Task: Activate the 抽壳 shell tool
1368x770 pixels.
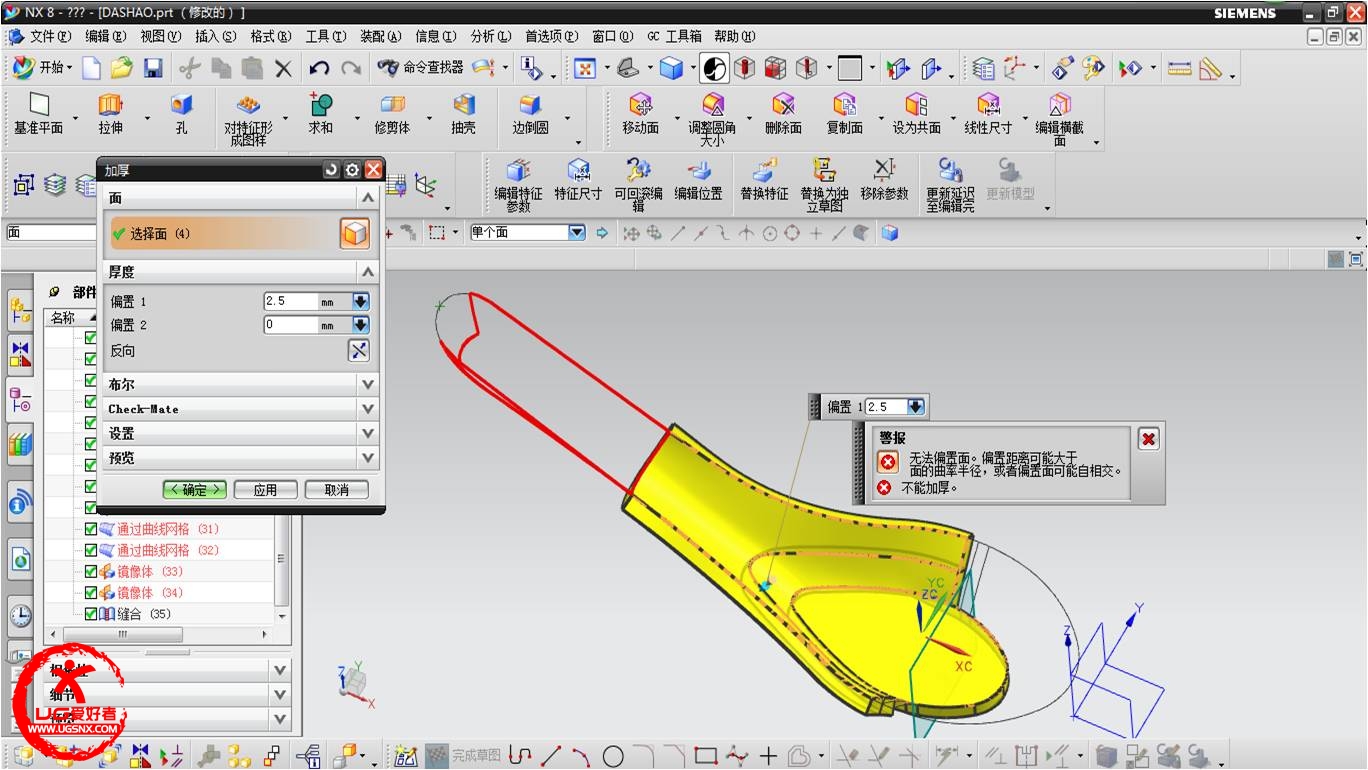Action: pyautogui.click(x=463, y=114)
